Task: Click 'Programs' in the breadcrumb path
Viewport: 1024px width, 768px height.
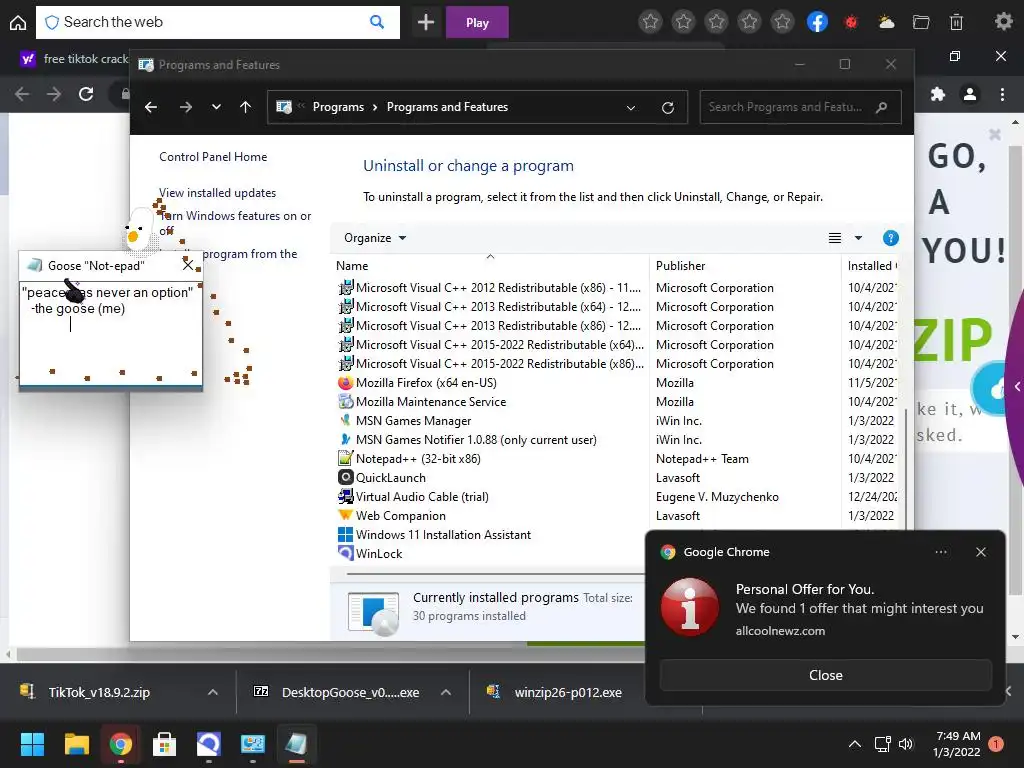Action: [338, 107]
